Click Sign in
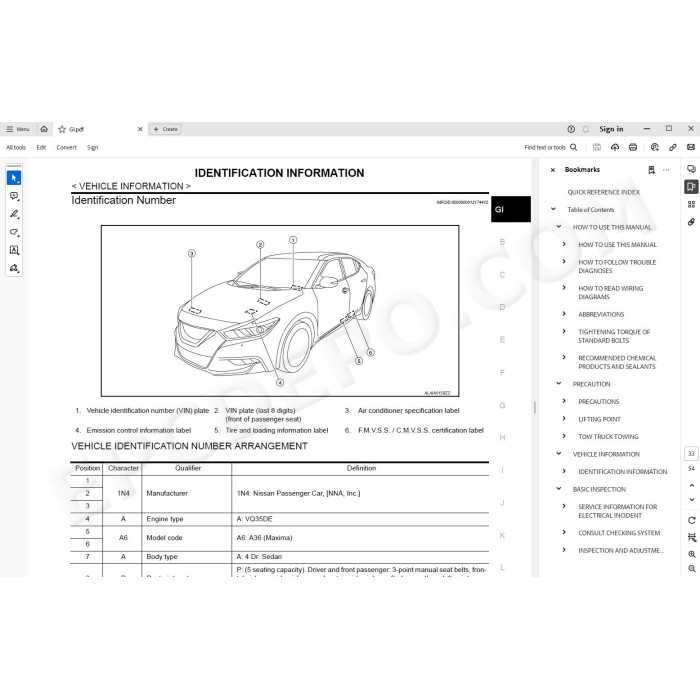This screenshot has width=700, height=700. coord(611,129)
